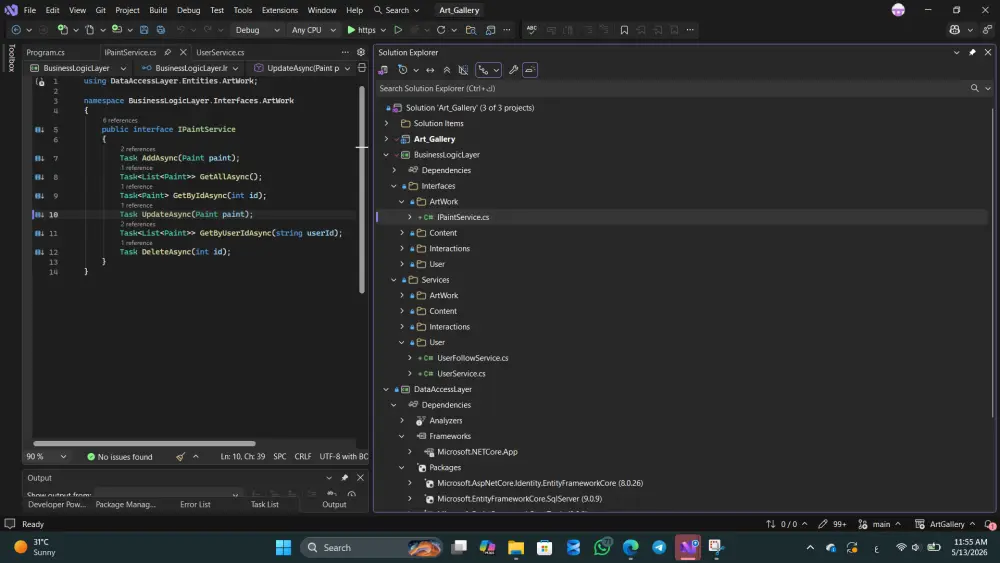Open the Build menu

click(158, 10)
